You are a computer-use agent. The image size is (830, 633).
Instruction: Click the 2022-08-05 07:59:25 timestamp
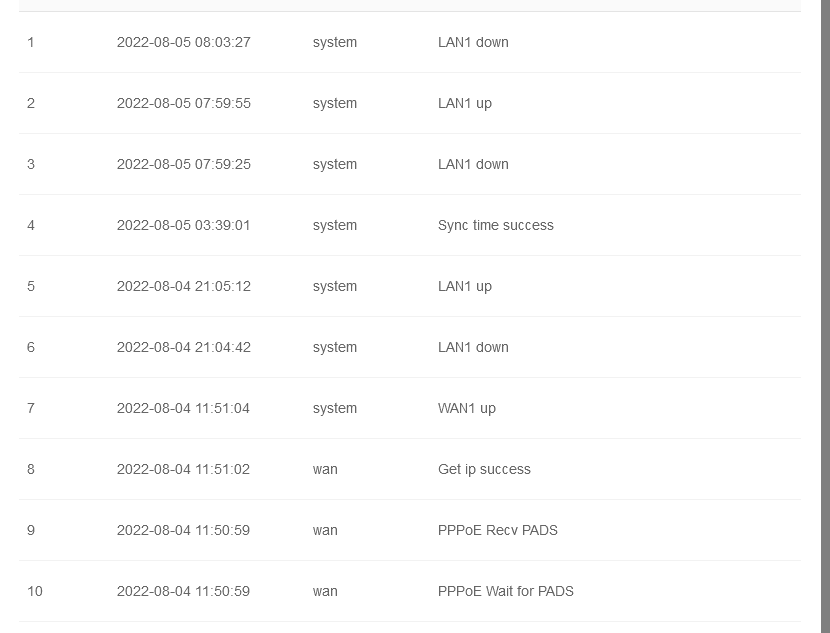click(183, 164)
